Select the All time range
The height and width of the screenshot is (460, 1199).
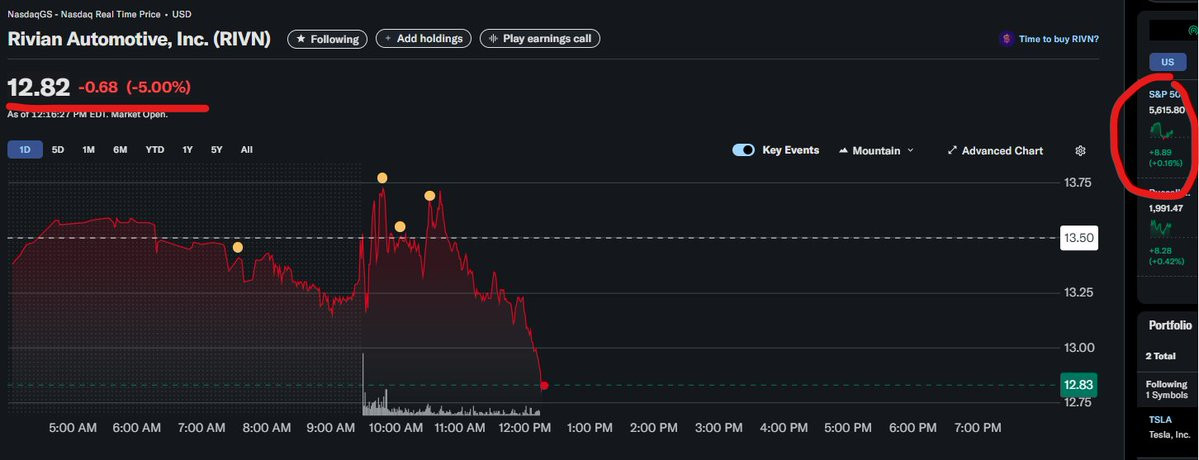coord(246,150)
